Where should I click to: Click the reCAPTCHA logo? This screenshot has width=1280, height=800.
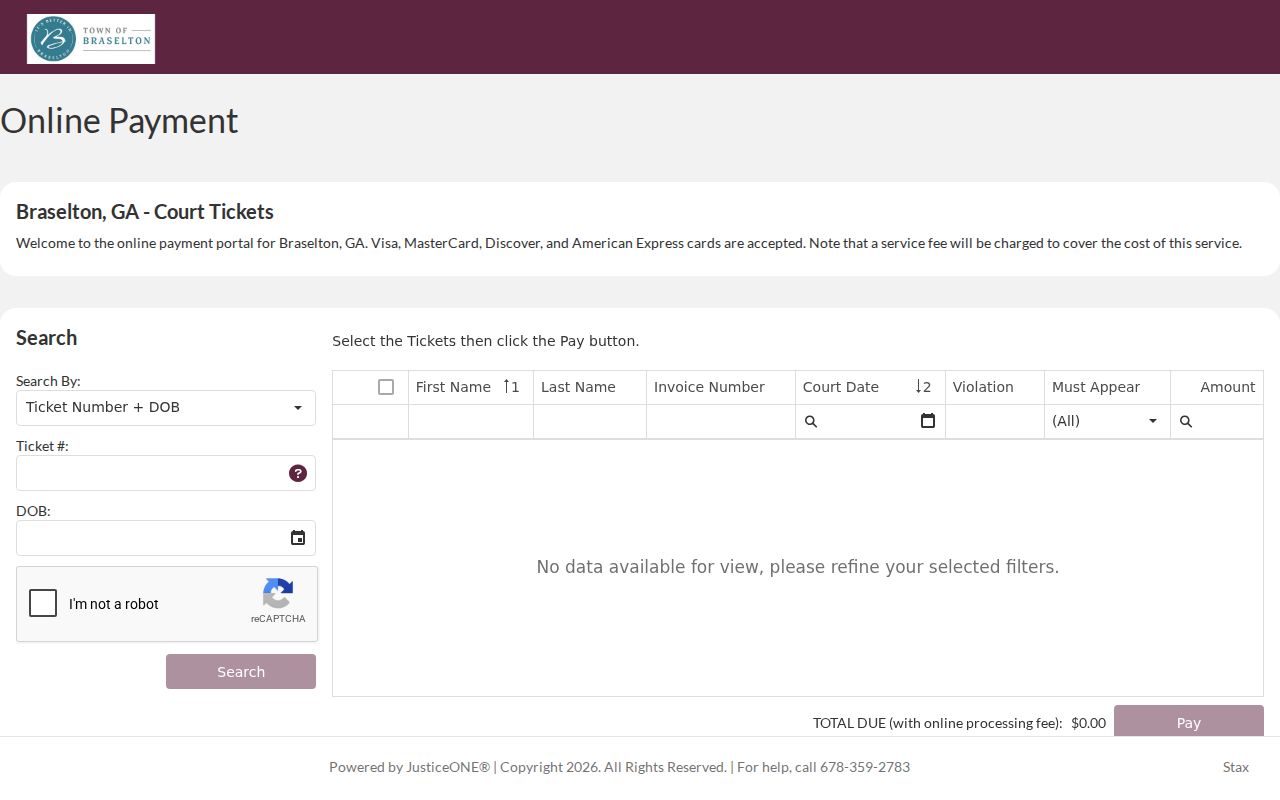tap(278, 594)
